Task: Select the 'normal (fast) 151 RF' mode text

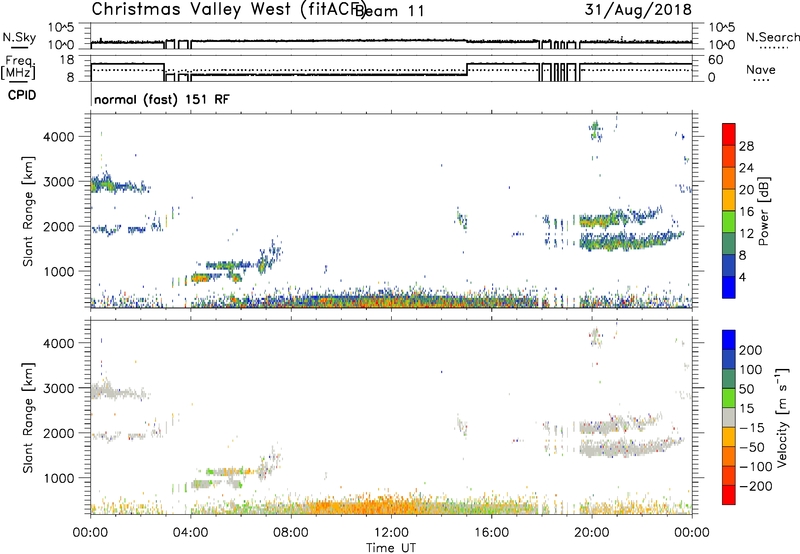Action: (x=162, y=99)
